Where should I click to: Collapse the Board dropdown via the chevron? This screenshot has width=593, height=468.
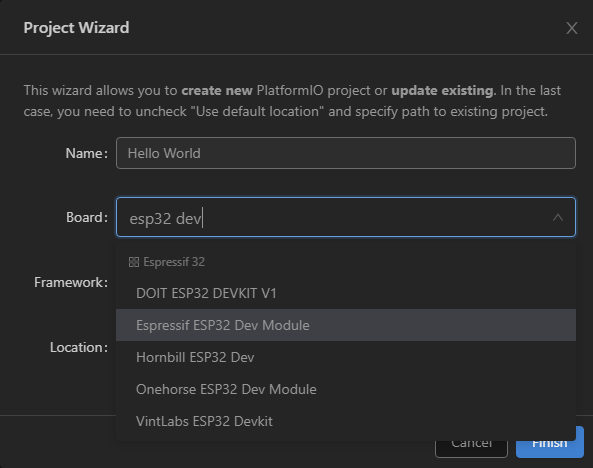(557, 218)
